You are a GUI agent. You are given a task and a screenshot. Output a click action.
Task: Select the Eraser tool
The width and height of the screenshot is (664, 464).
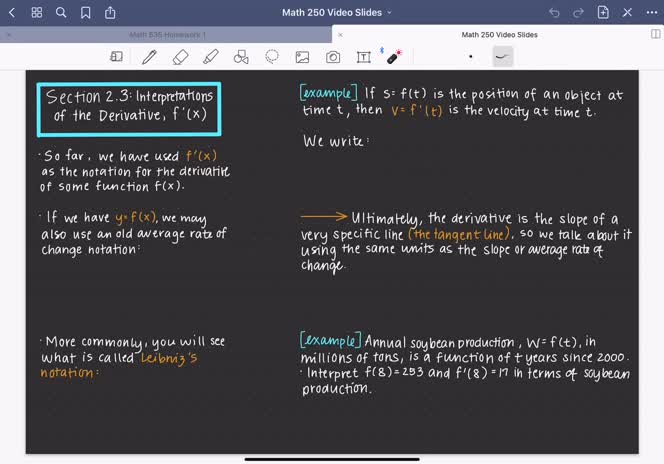click(180, 57)
